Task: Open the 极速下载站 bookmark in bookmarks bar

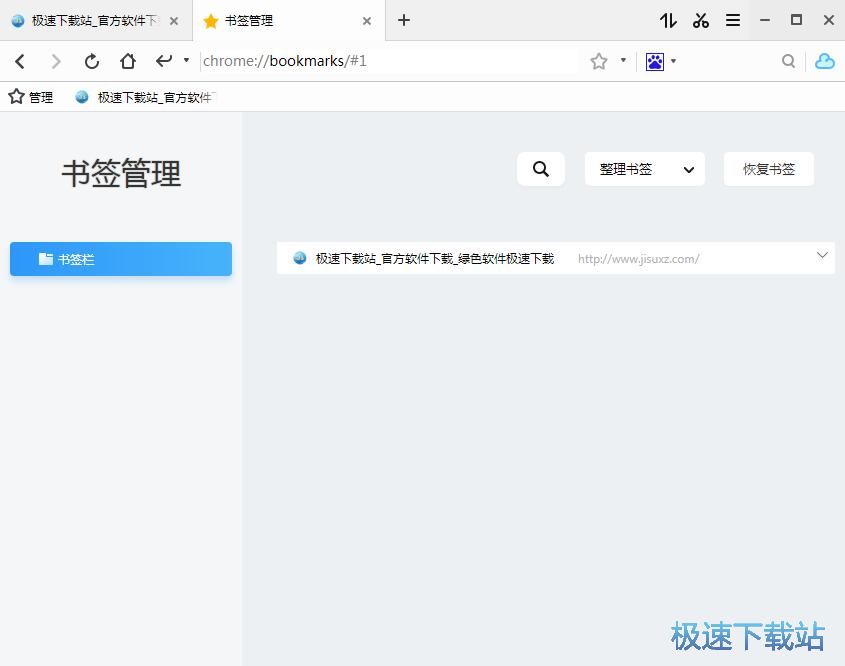Action: click(x=146, y=97)
